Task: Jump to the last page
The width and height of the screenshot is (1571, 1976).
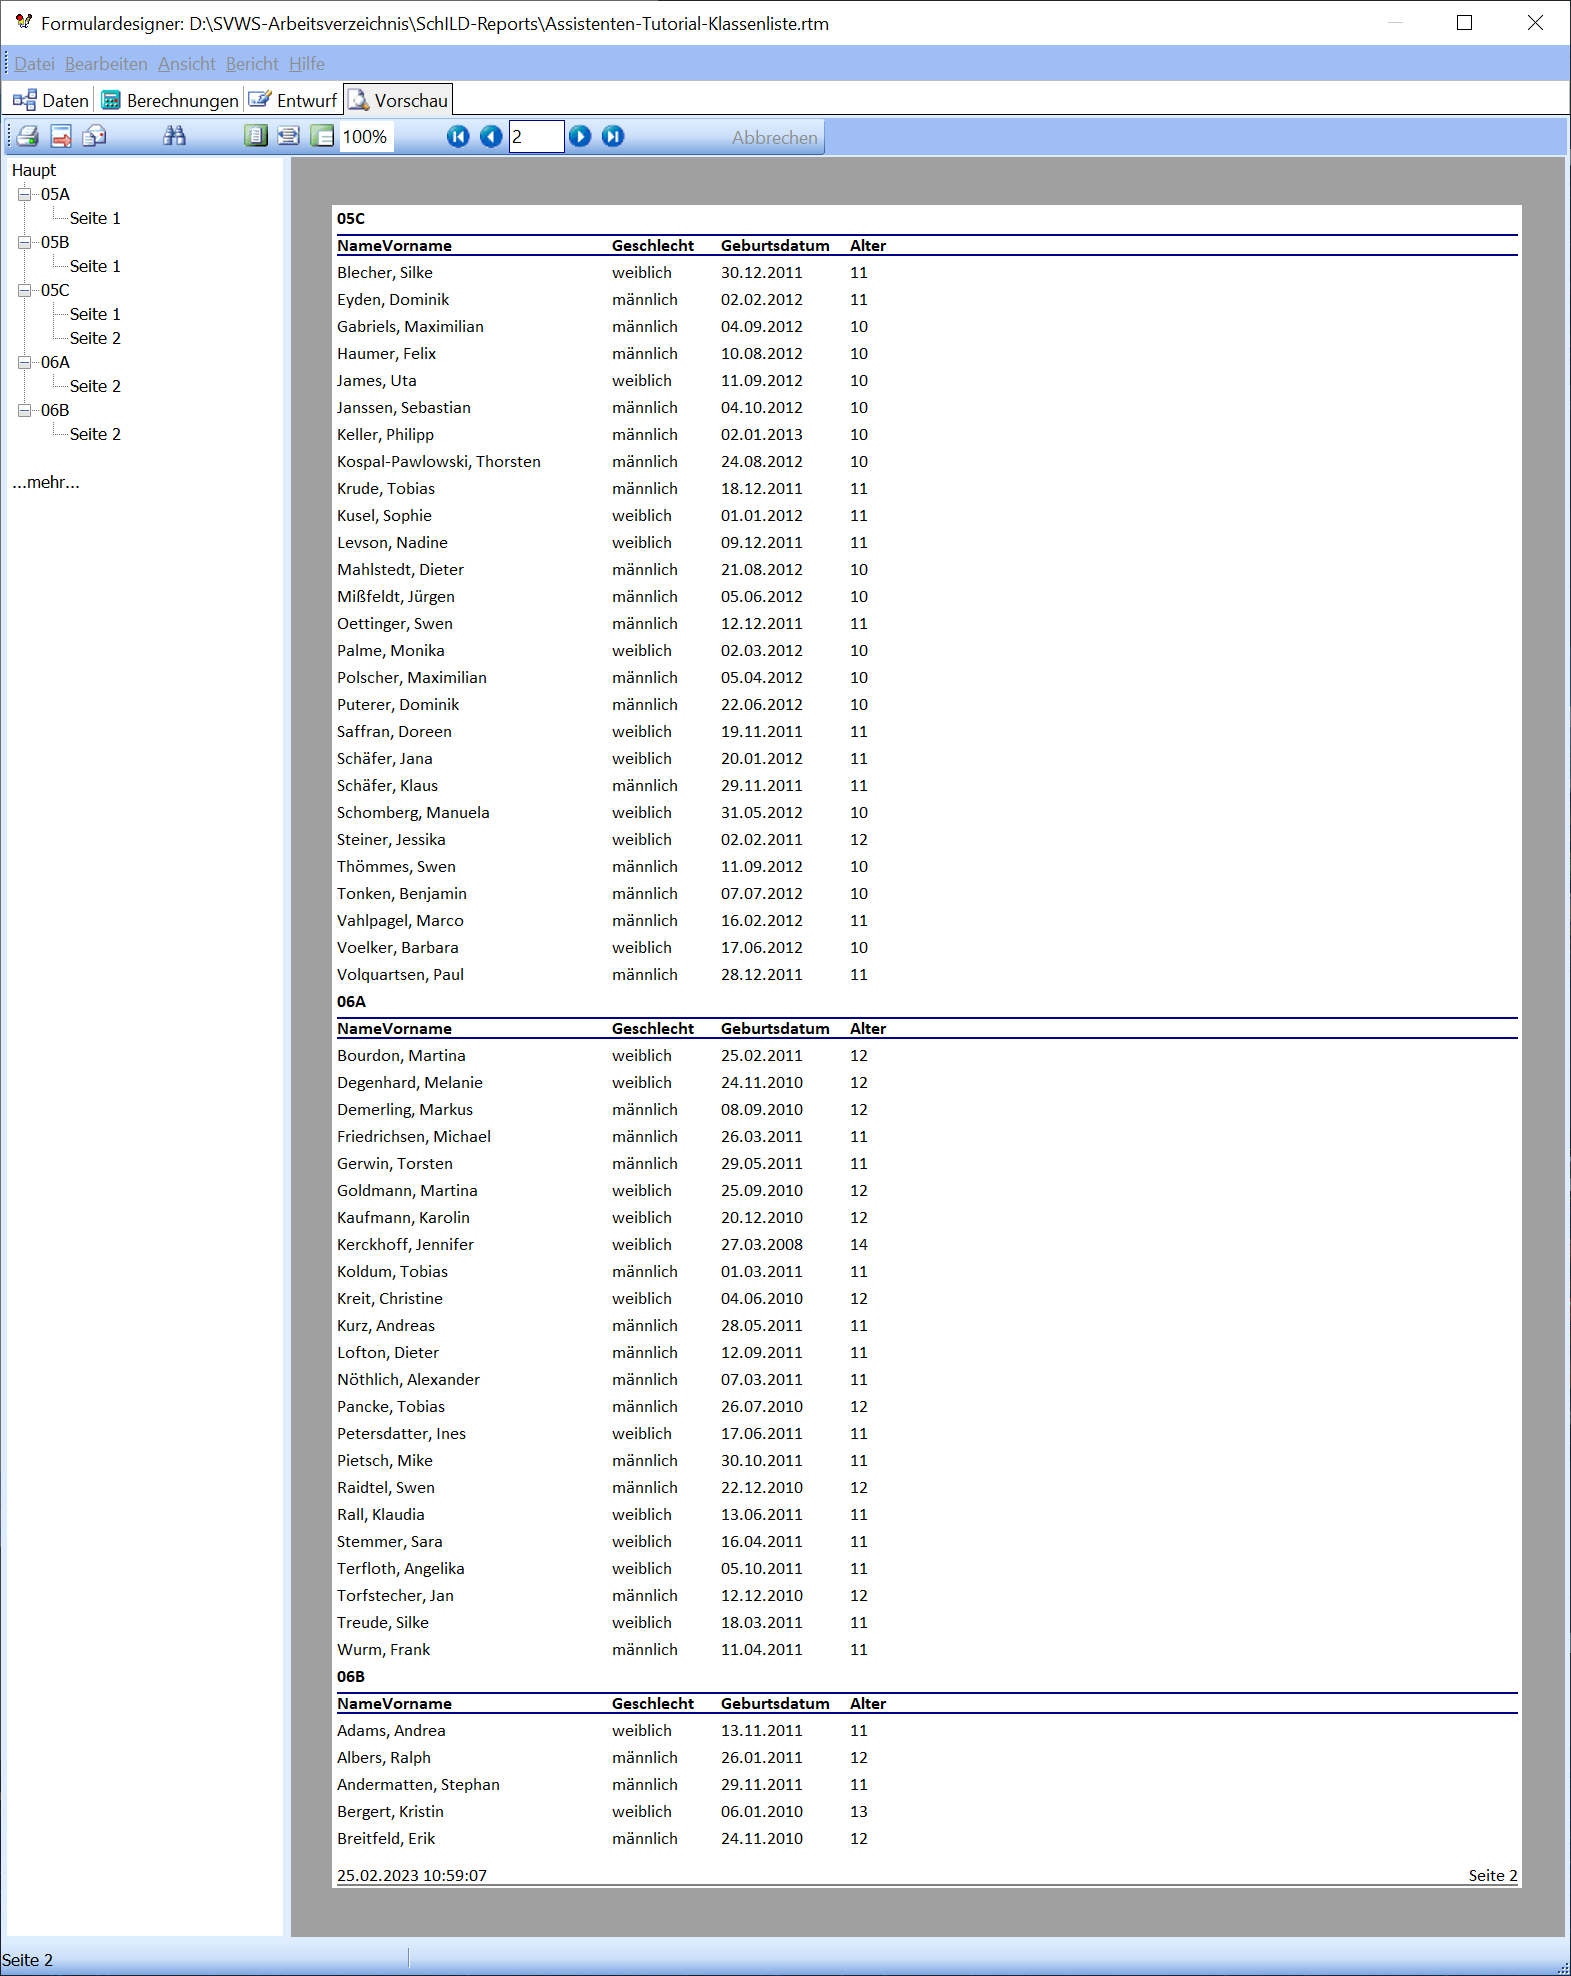Action: pyautogui.click(x=613, y=136)
